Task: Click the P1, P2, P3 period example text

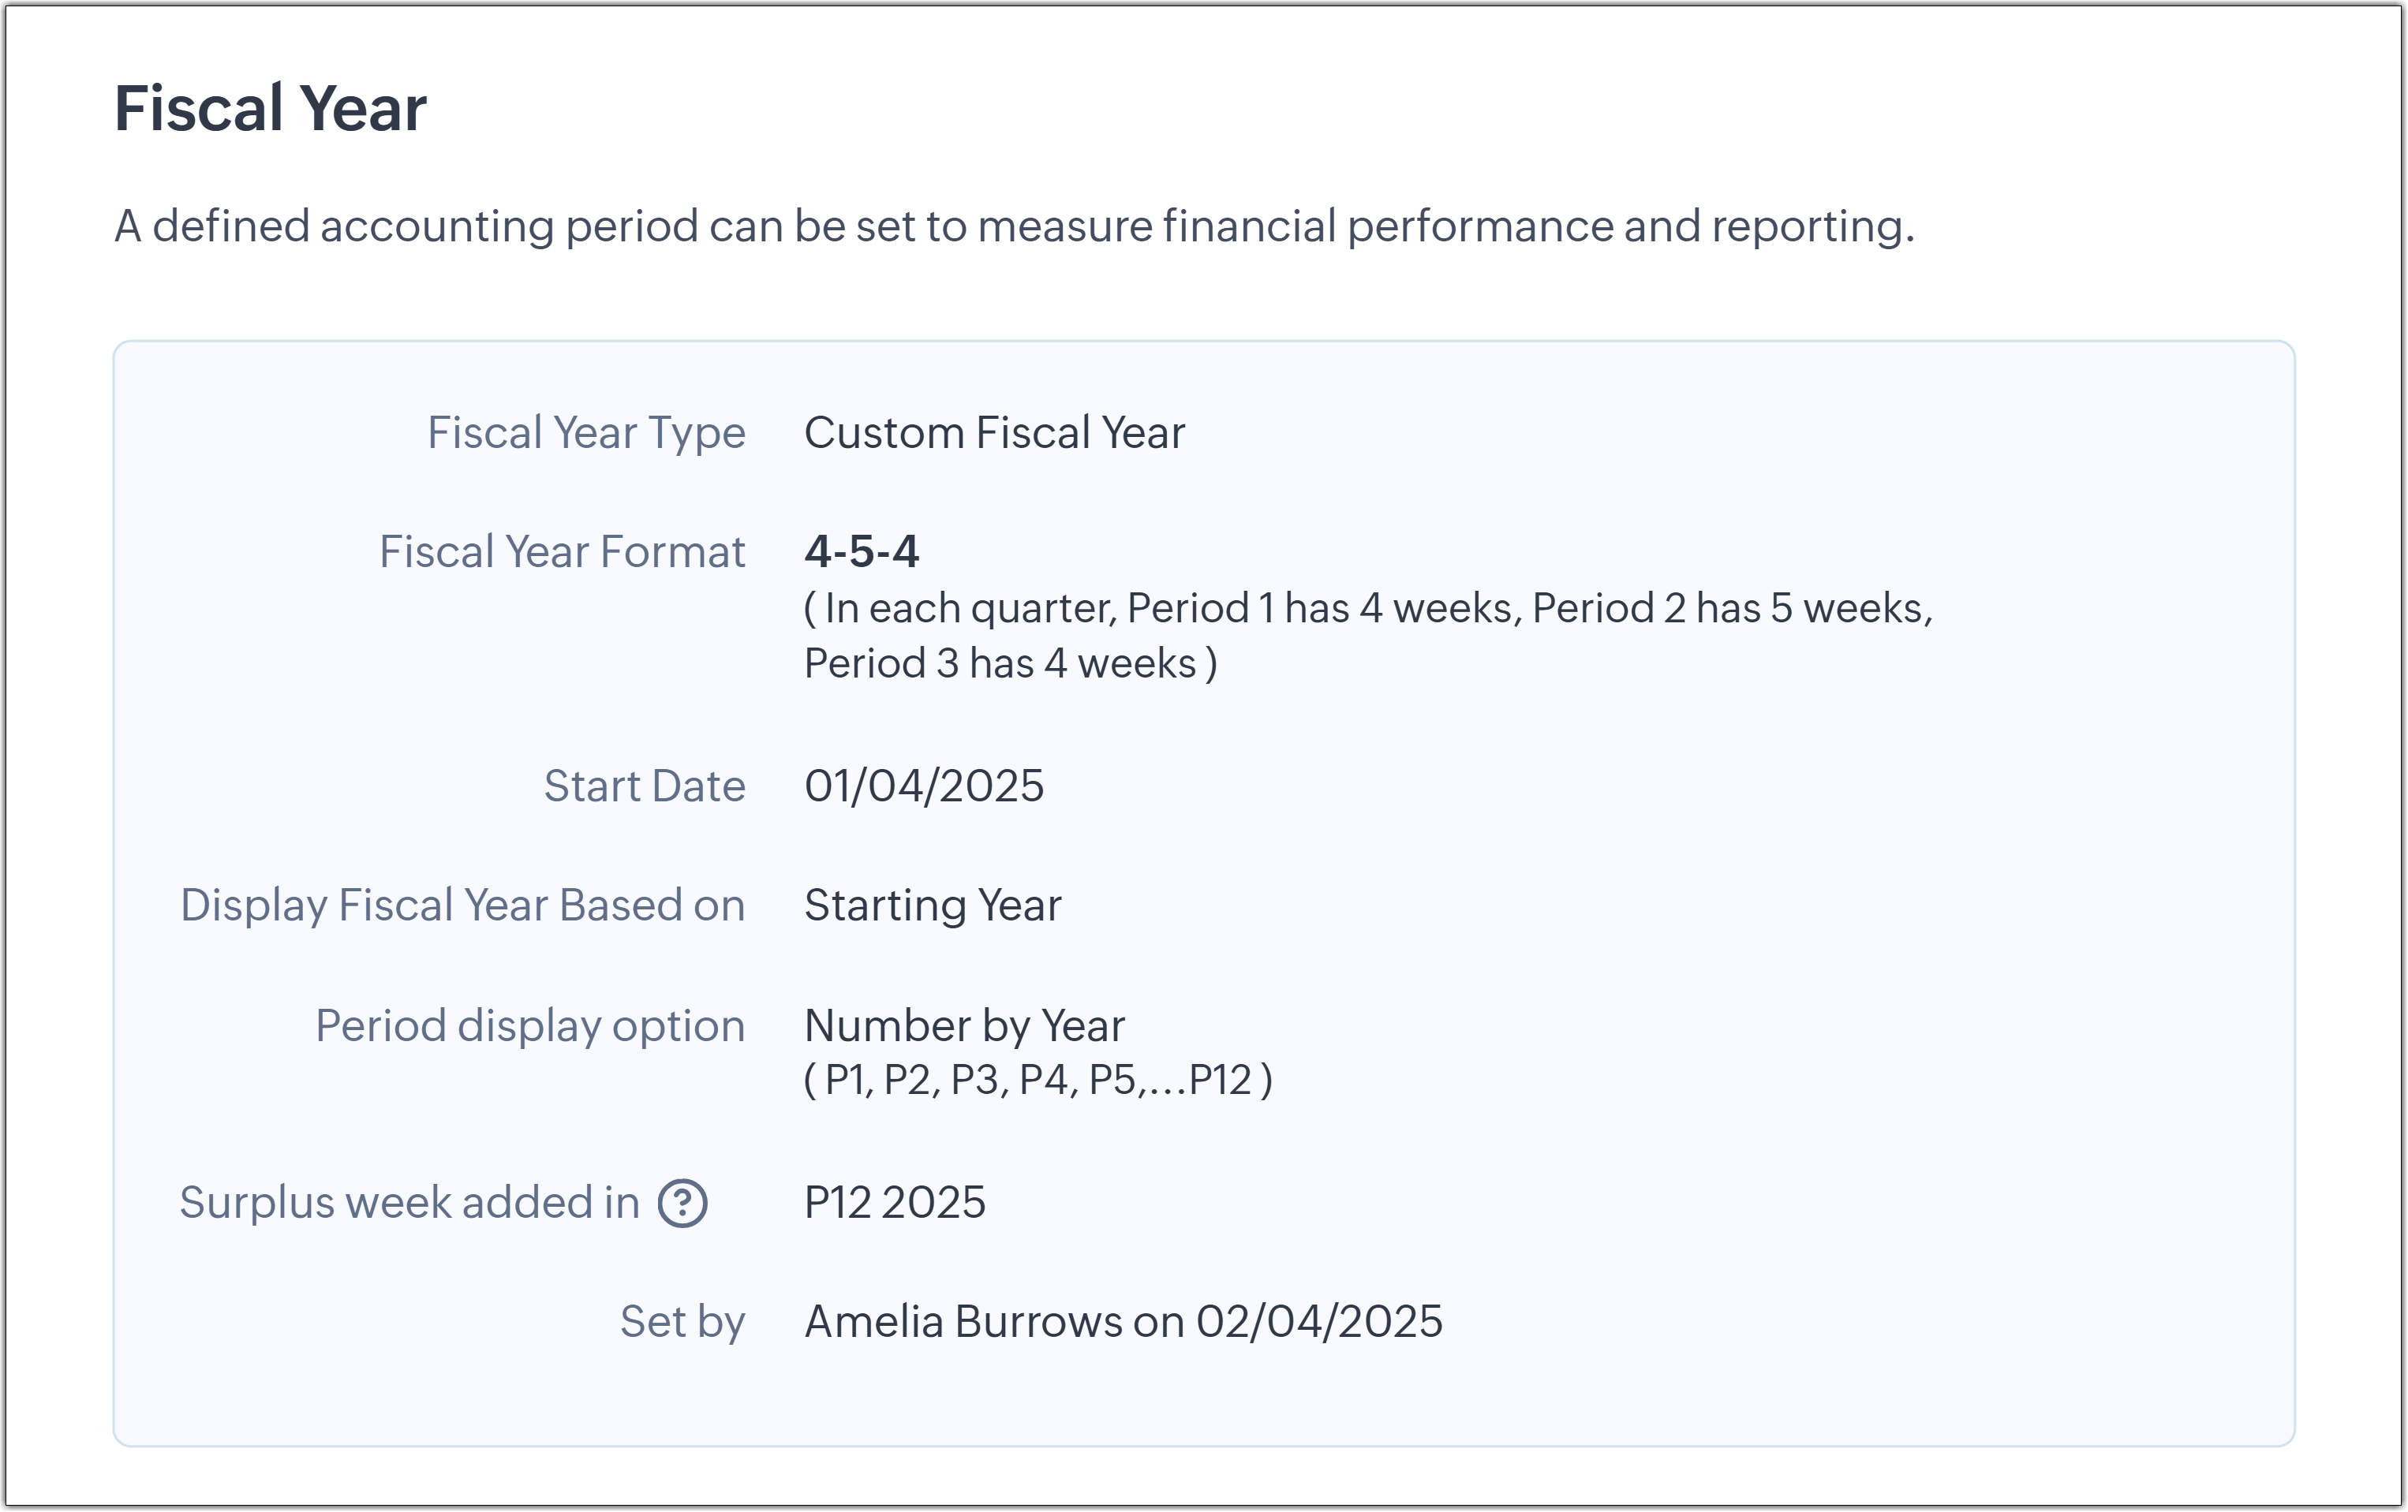Action: pos(1037,1080)
